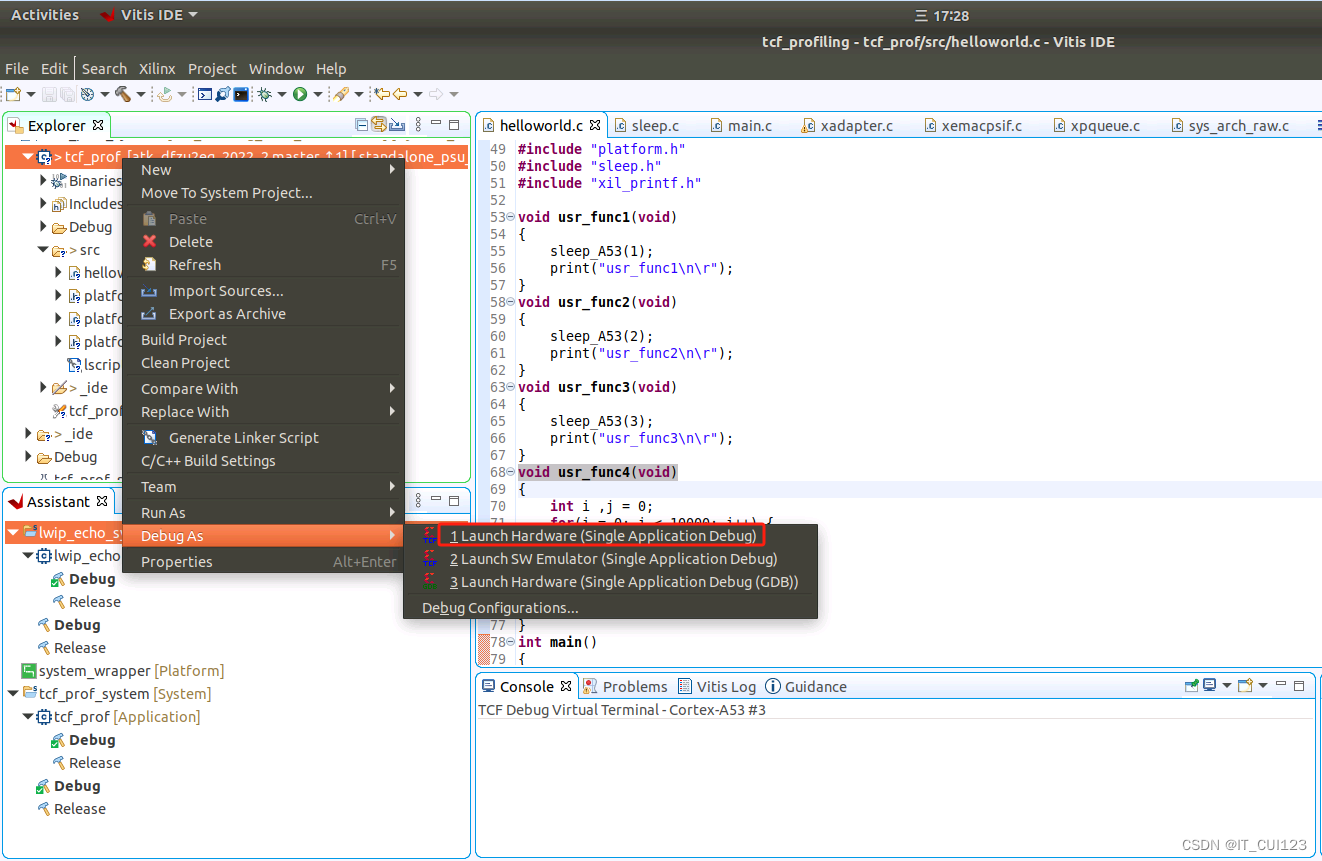Click the Debug bug toolbar icon

coord(265,94)
